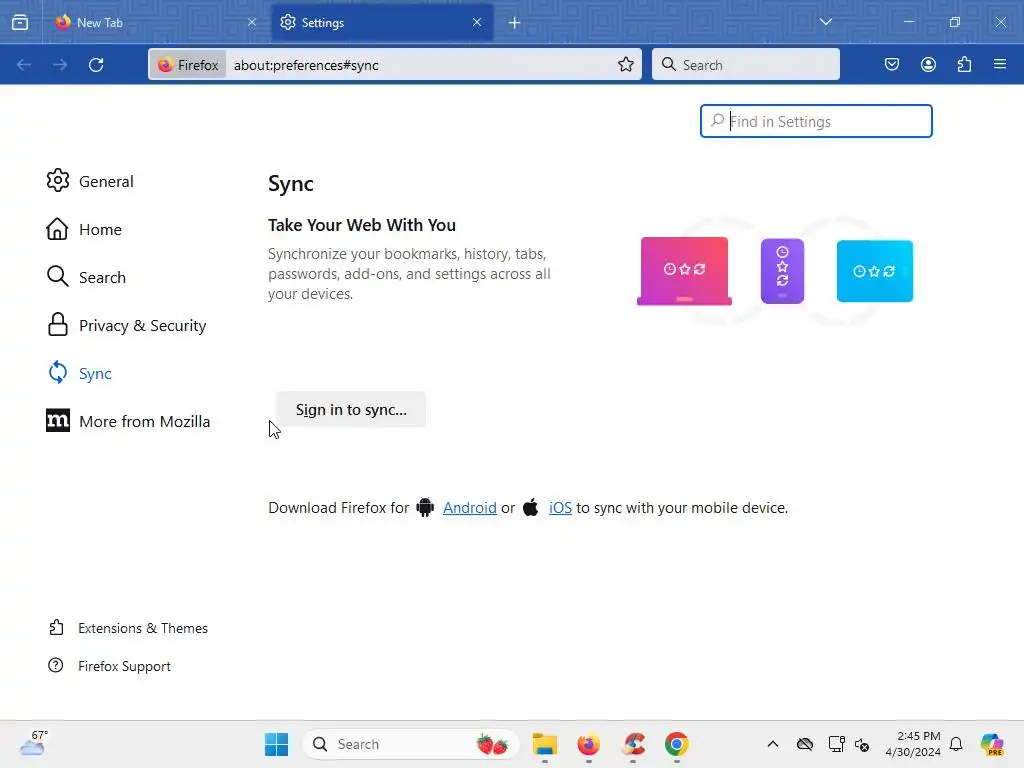Switch to the Settings tab
Screen dimensions: 1024x768
(382, 22)
